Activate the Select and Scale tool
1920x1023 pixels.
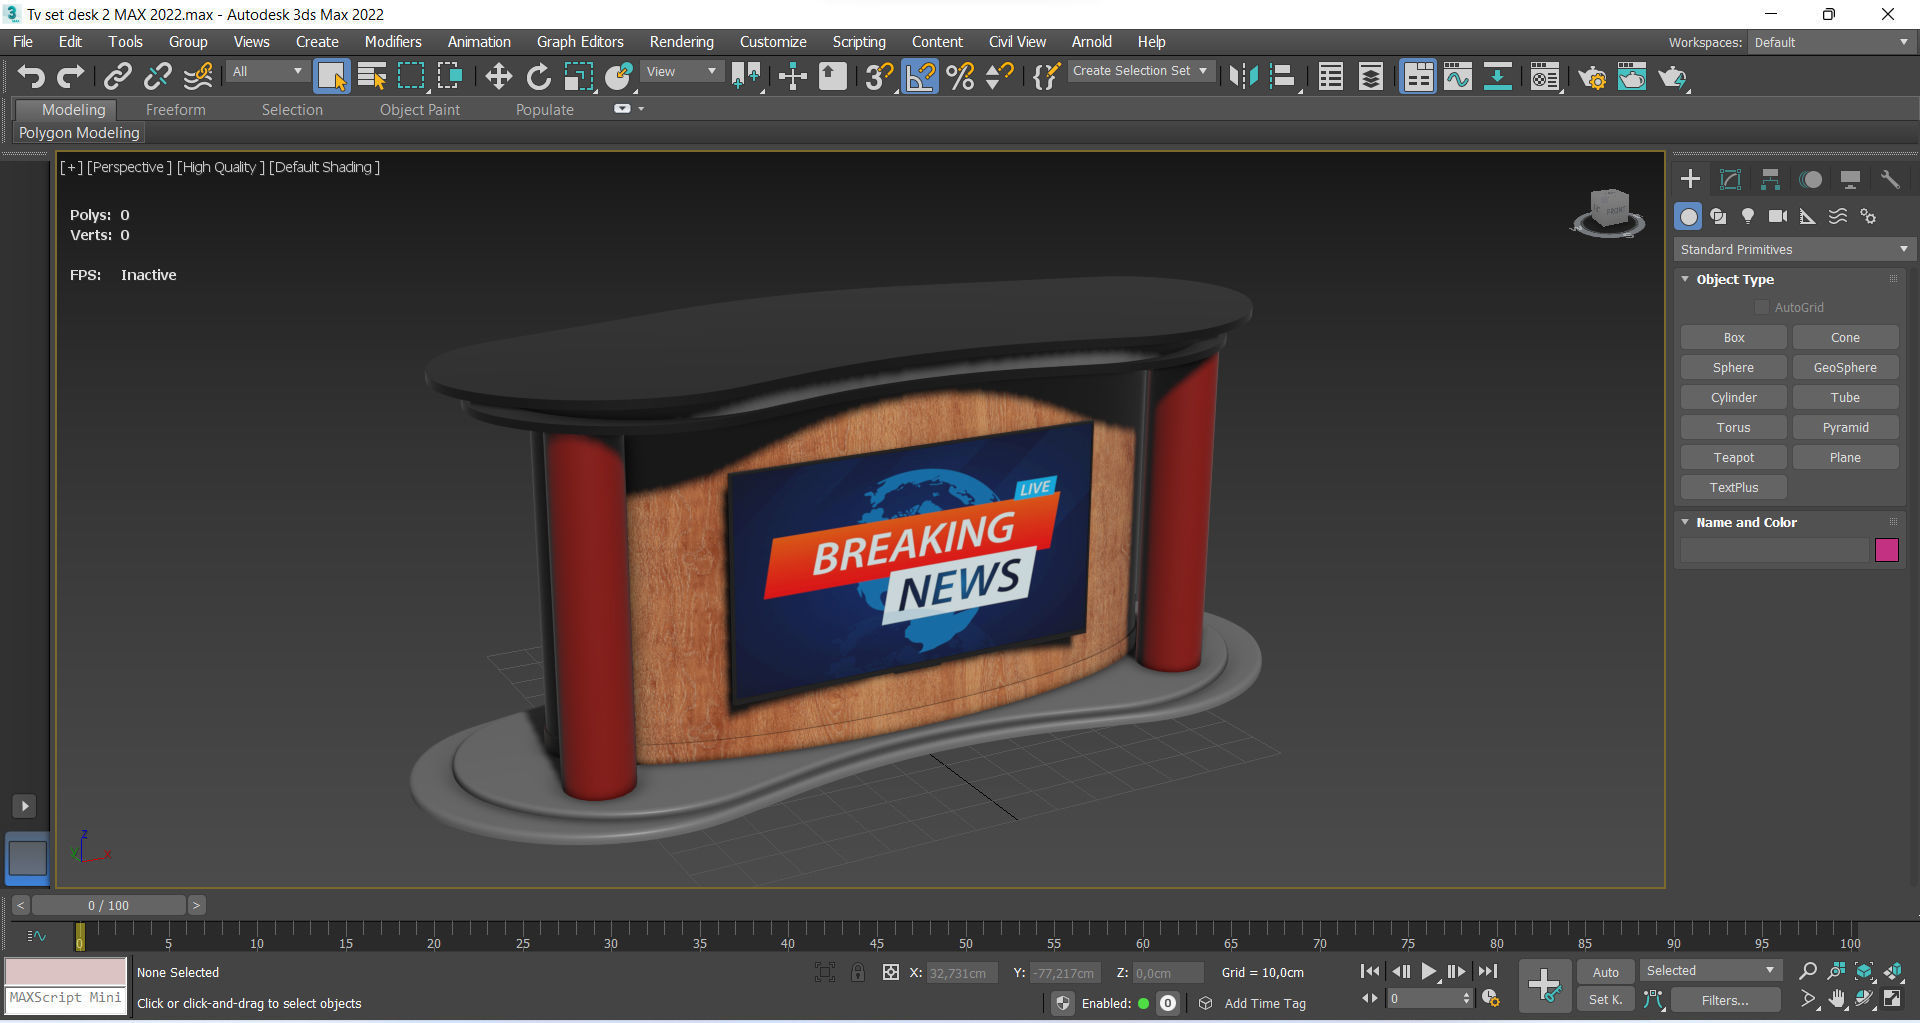click(x=578, y=77)
